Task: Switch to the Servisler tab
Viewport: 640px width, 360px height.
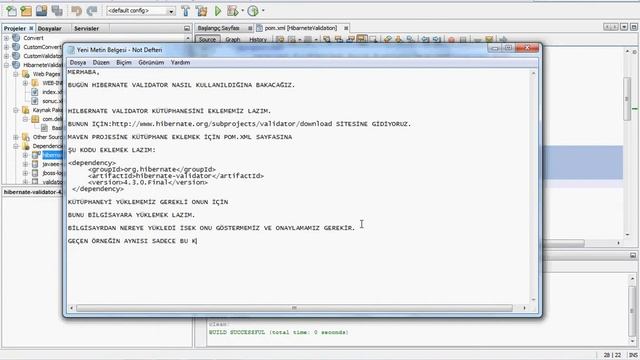Action: click(x=87, y=29)
